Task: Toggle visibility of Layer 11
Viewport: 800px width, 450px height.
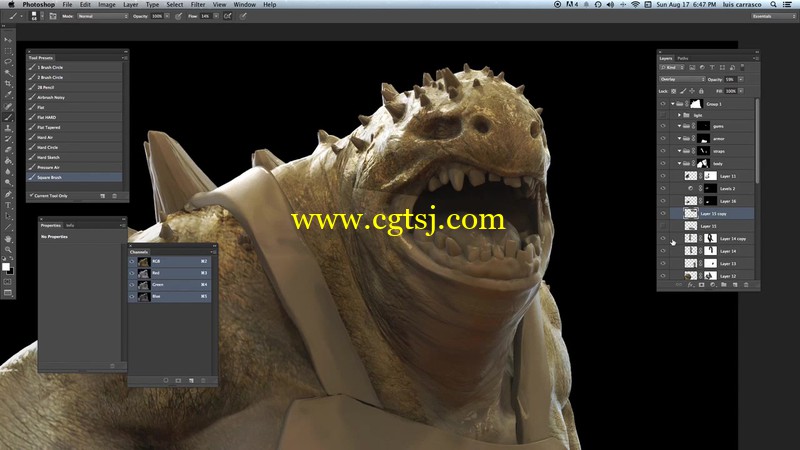Action: coord(663,176)
